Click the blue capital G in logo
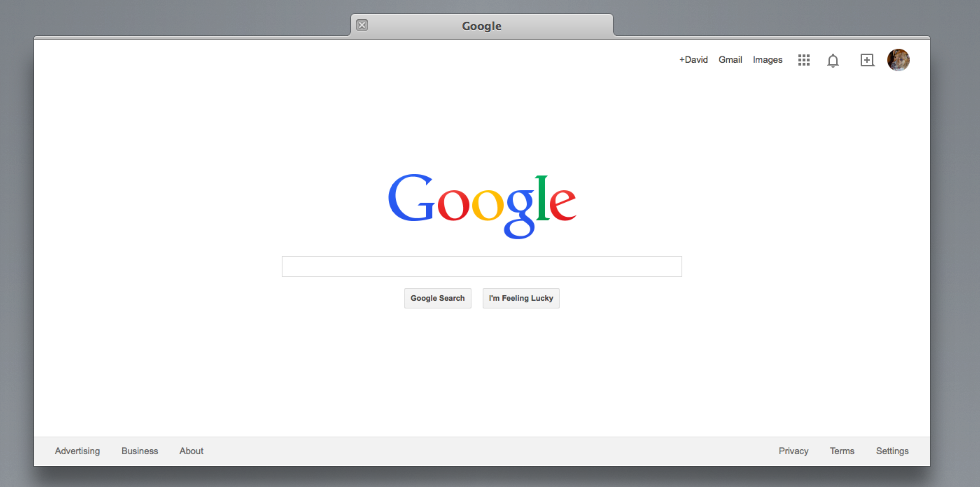 [410, 199]
